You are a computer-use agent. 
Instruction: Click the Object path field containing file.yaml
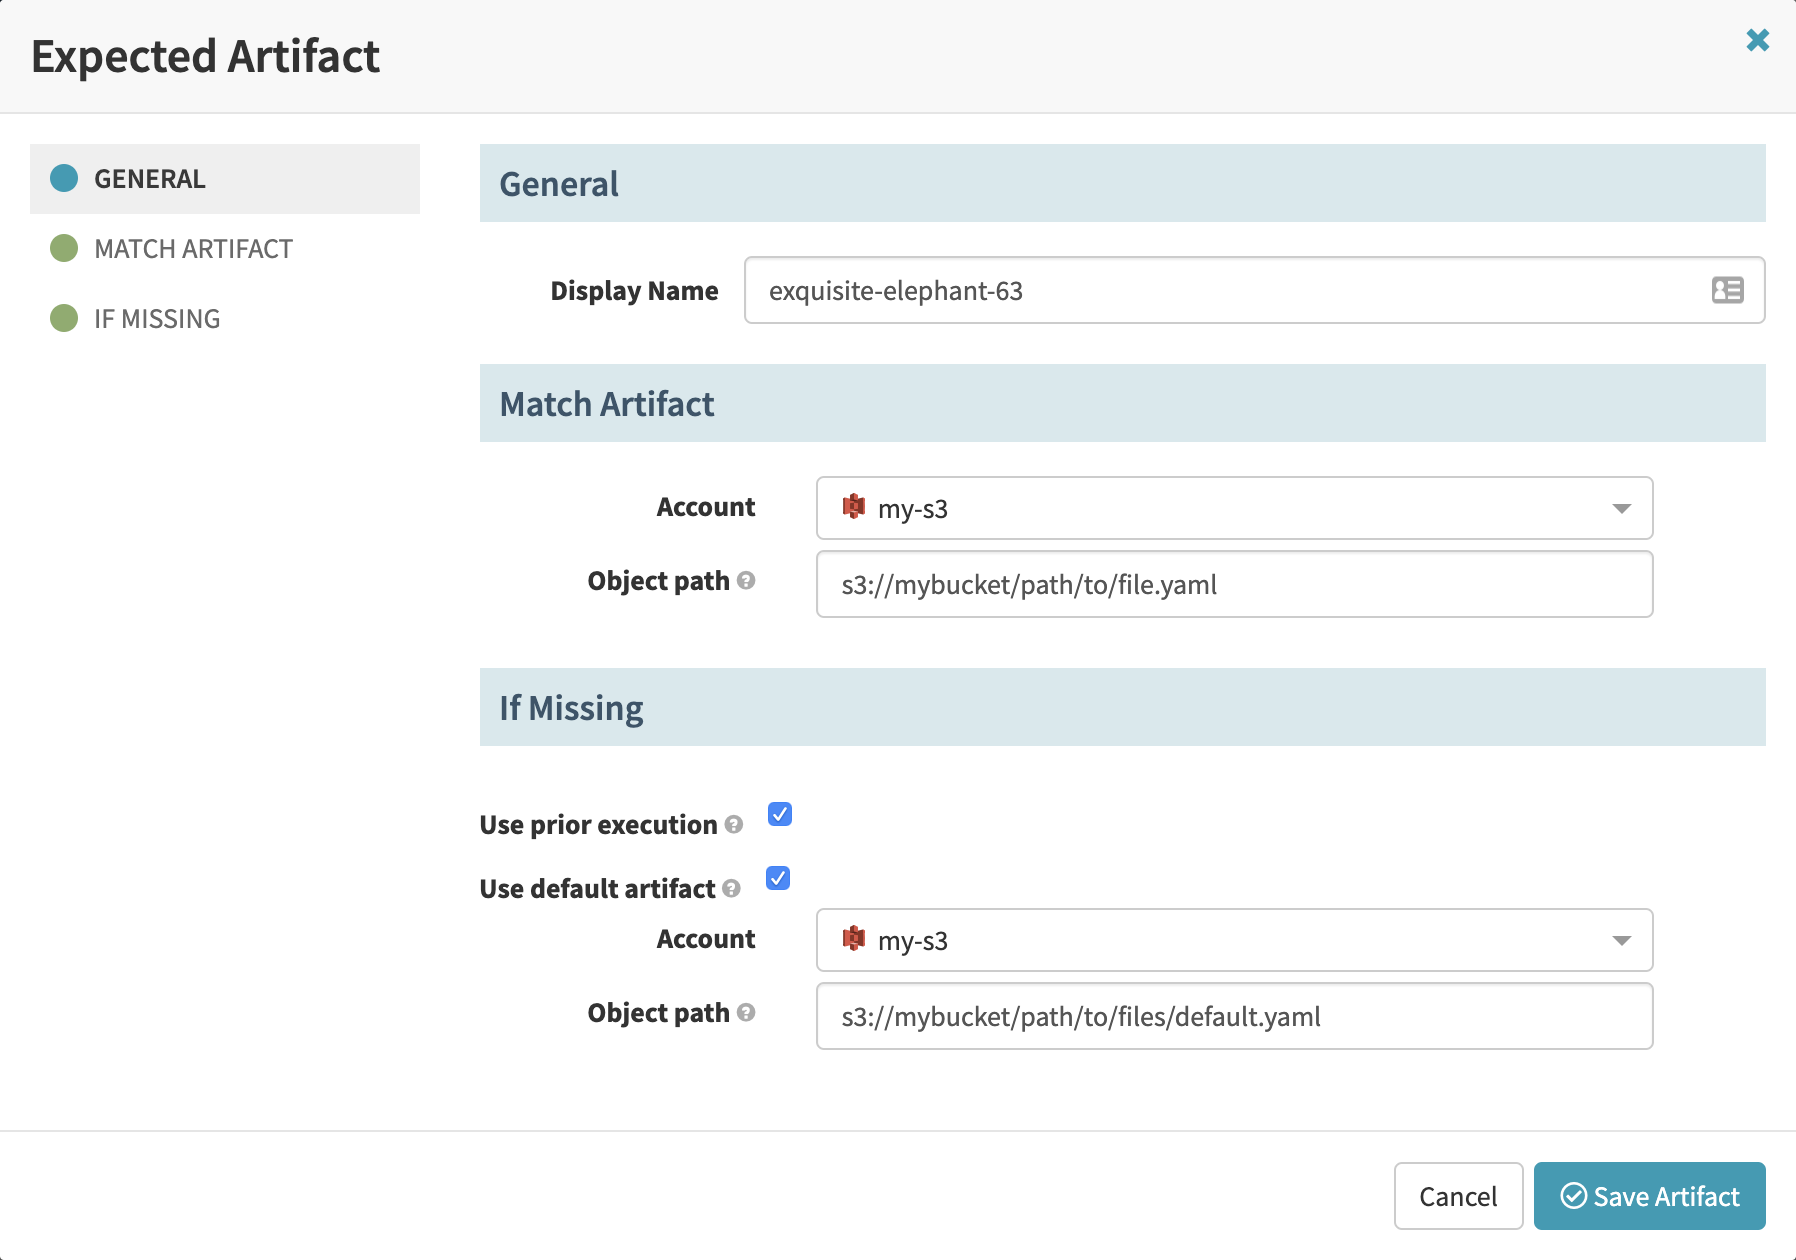[x=1234, y=584]
